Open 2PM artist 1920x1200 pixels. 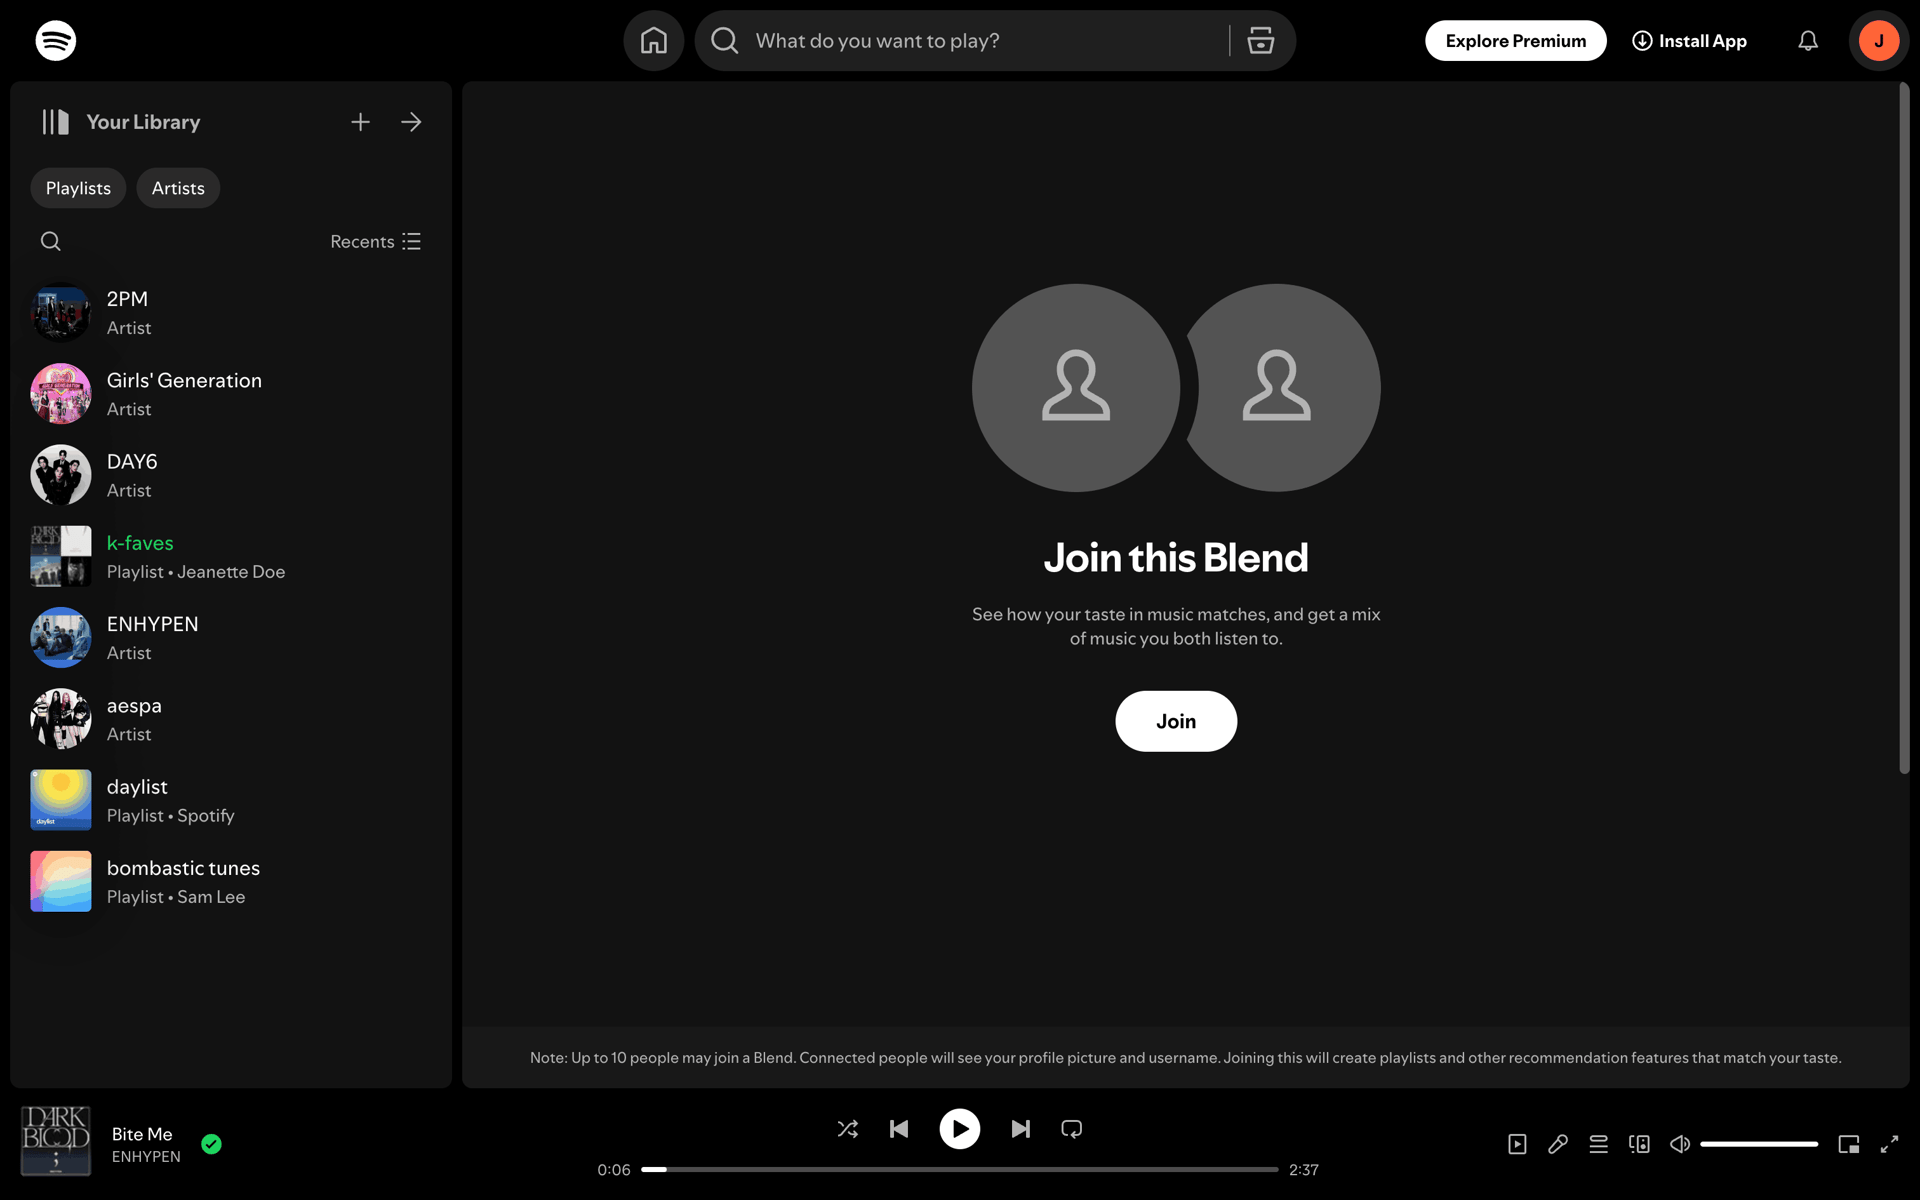tap(230, 313)
